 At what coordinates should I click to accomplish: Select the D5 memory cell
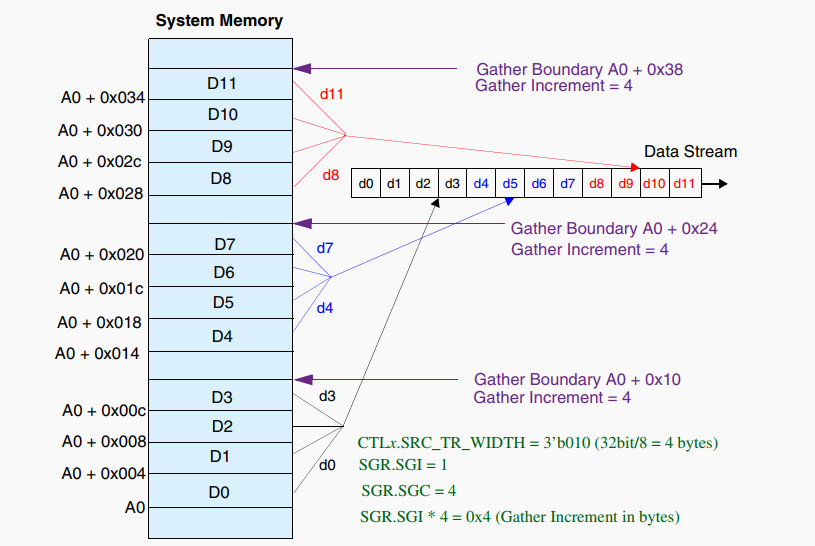tap(220, 303)
